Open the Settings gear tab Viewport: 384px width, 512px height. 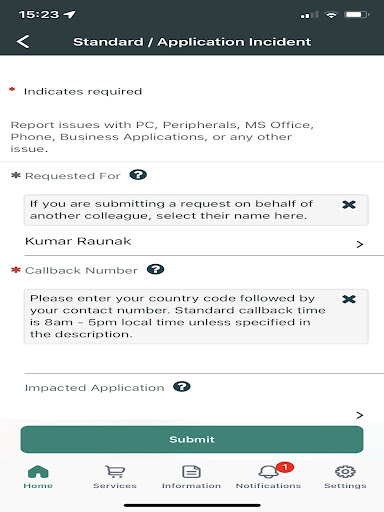[345, 477]
